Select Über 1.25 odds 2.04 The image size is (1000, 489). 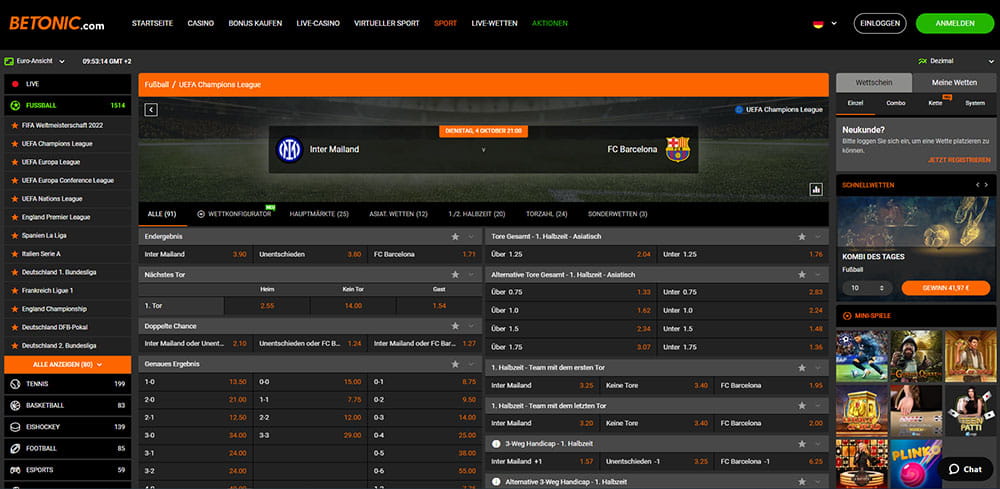click(571, 254)
